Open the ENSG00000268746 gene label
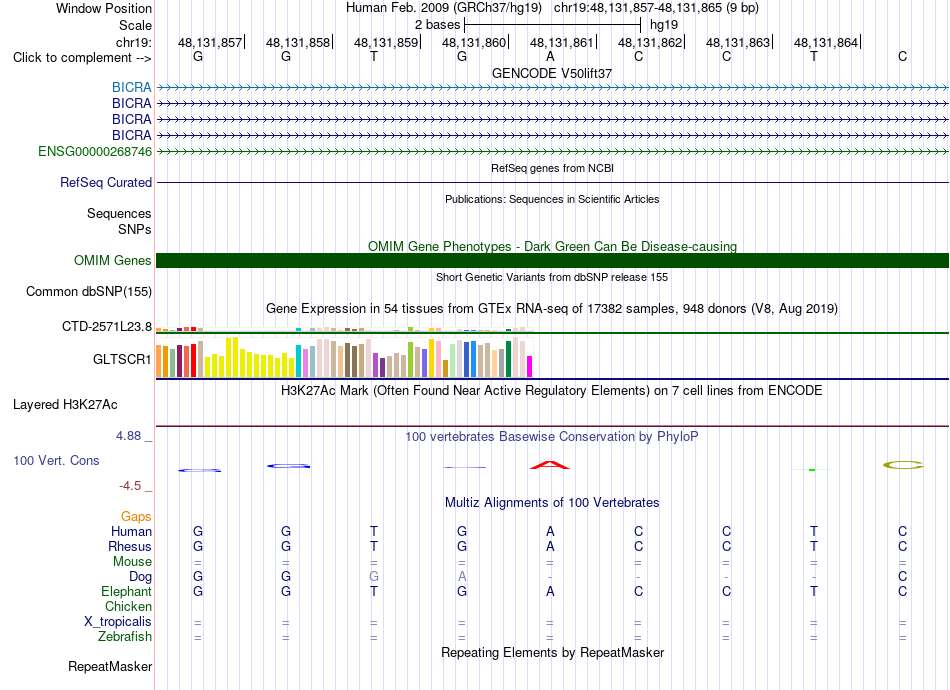The width and height of the screenshot is (950, 690). (95, 151)
